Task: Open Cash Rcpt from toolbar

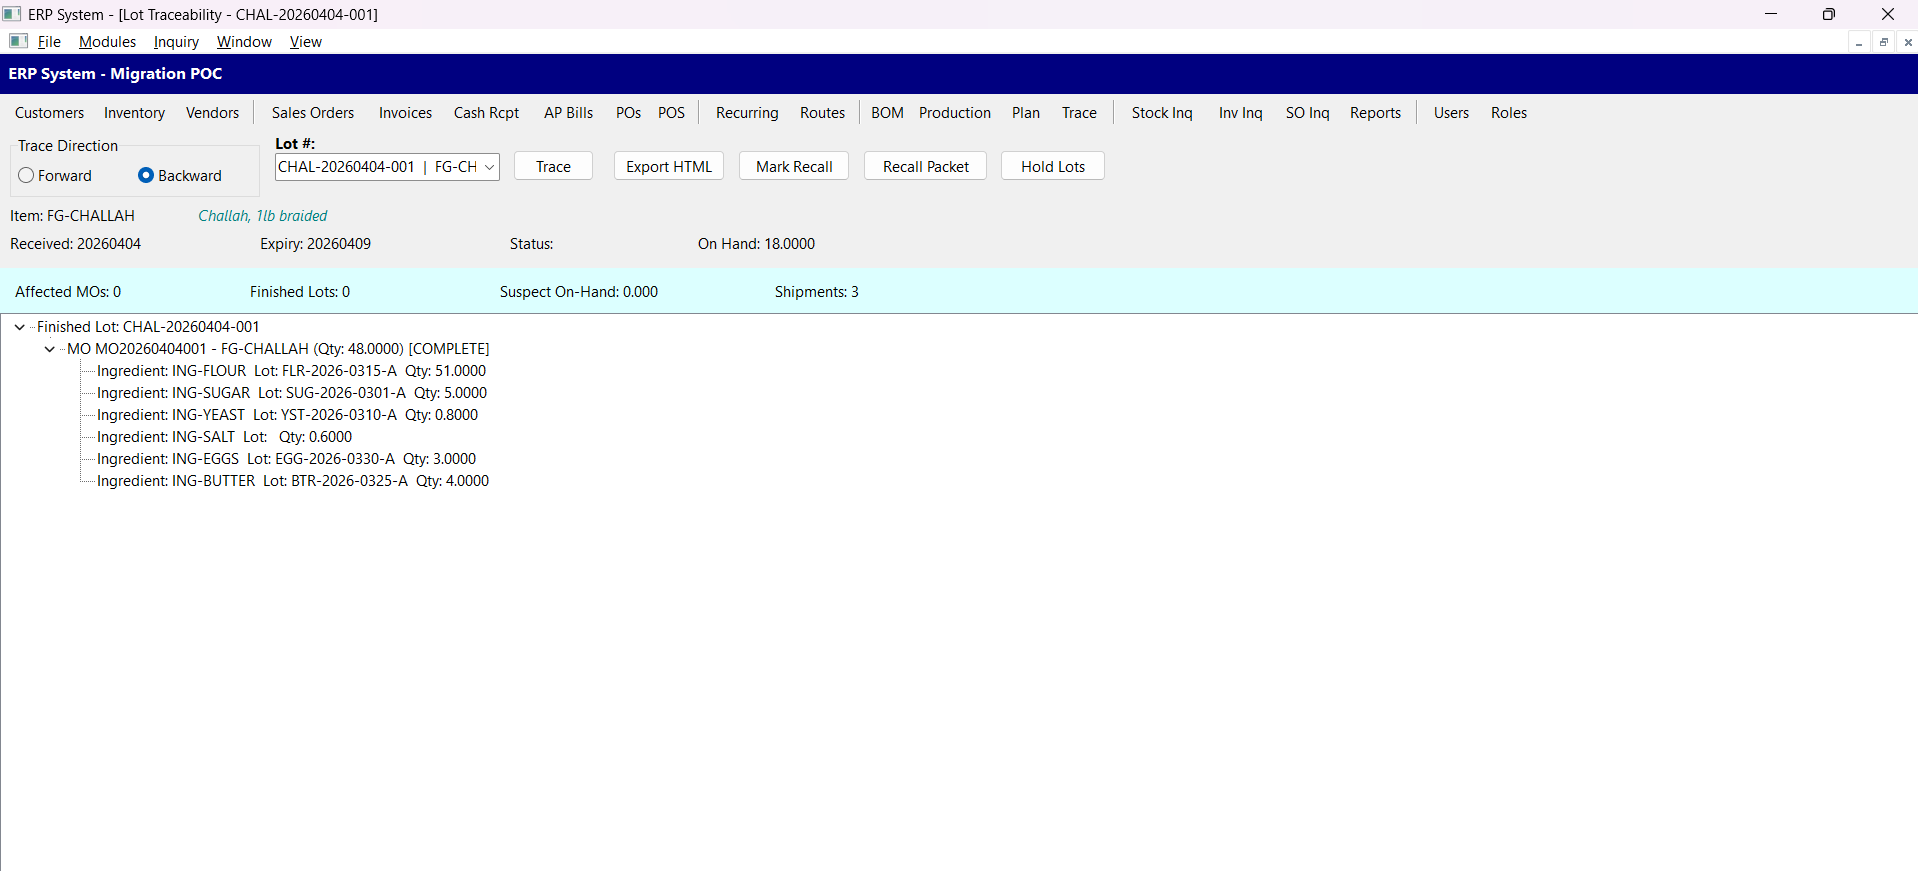Action: click(x=486, y=113)
